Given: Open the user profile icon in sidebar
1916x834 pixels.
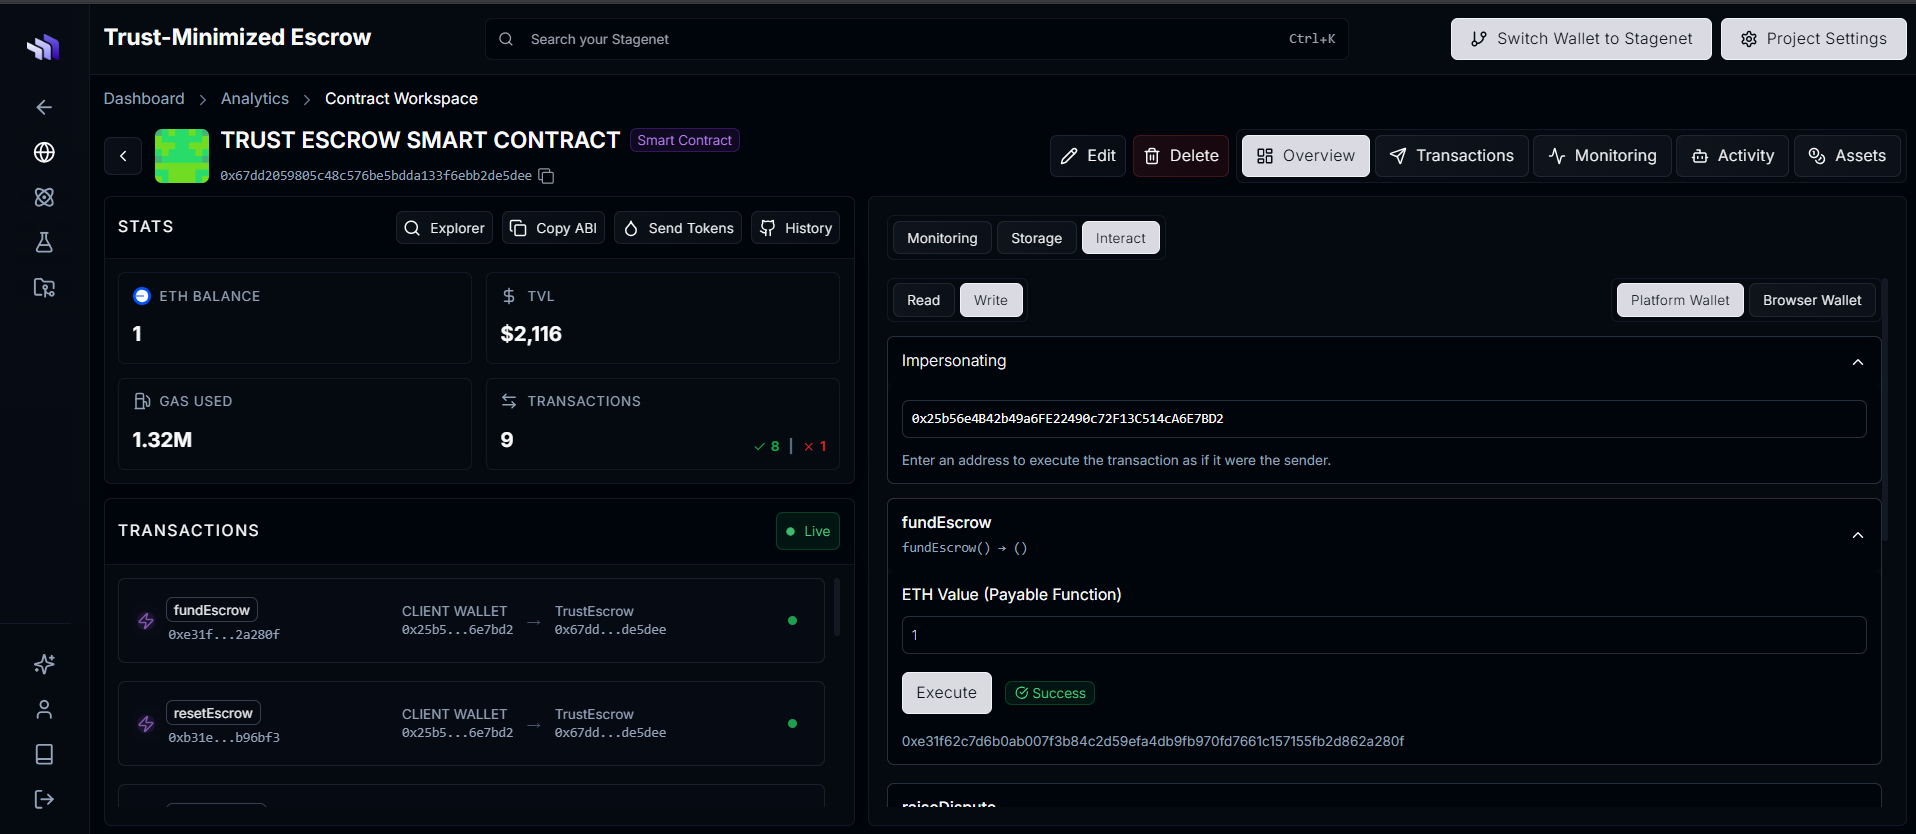Looking at the screenshot, I should (x=44, y=709).
